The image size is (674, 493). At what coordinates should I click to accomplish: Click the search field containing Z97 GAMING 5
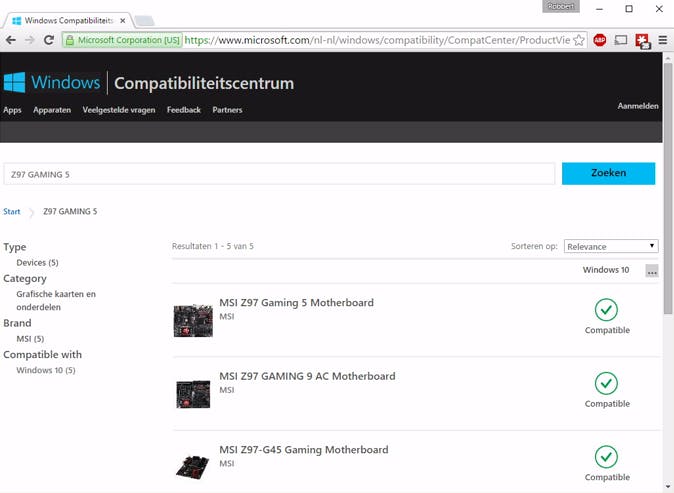(x=279, y=174)
